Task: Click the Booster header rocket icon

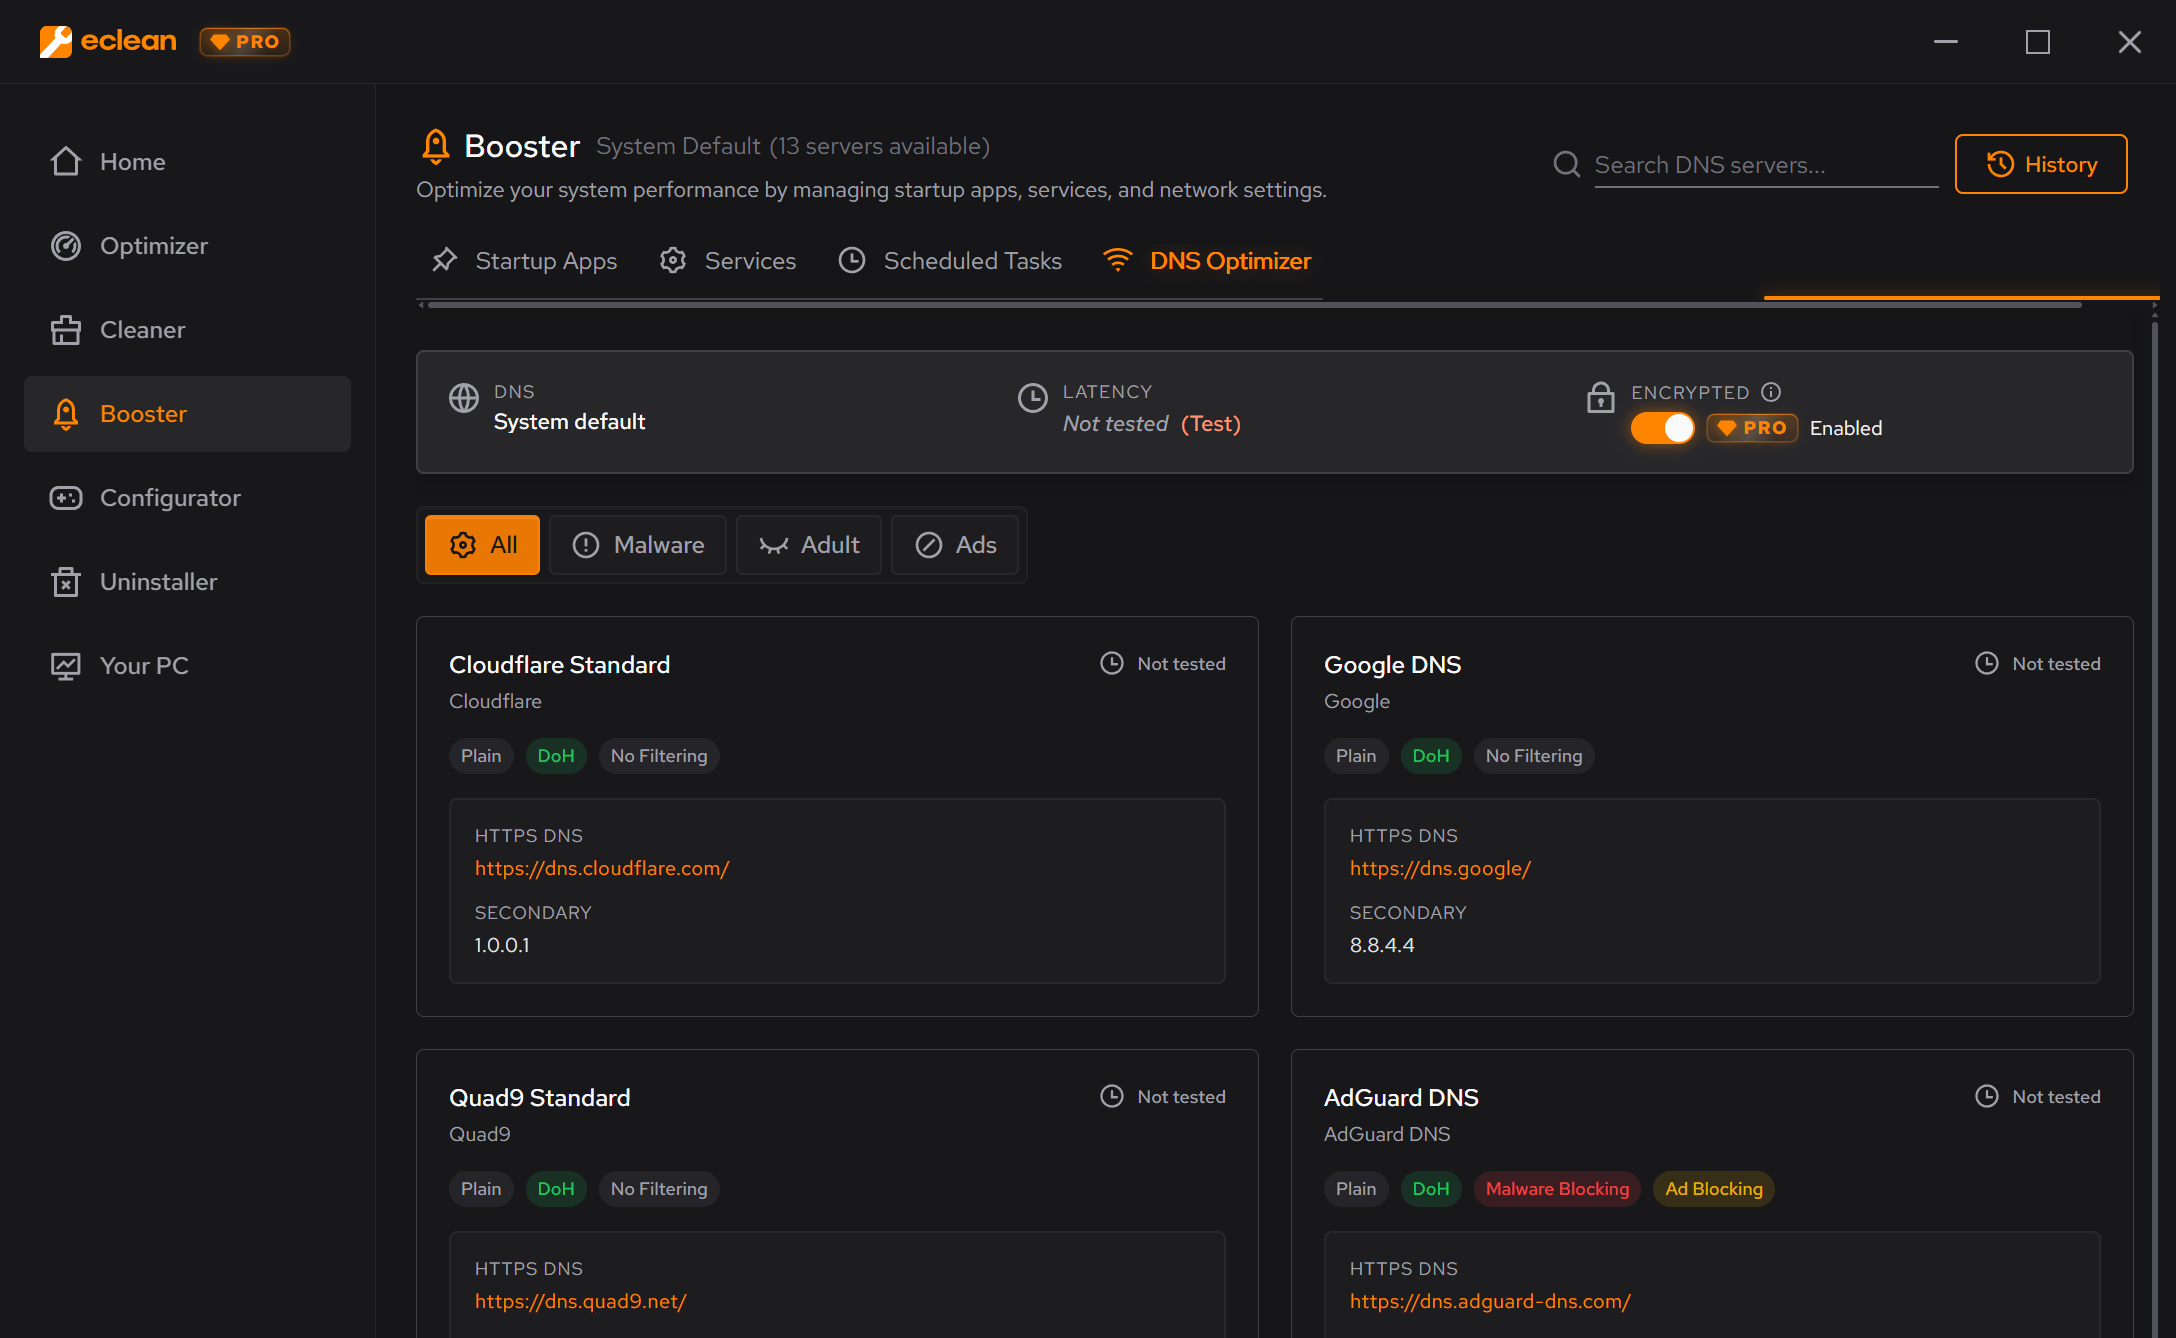Action: click(435, 146)
